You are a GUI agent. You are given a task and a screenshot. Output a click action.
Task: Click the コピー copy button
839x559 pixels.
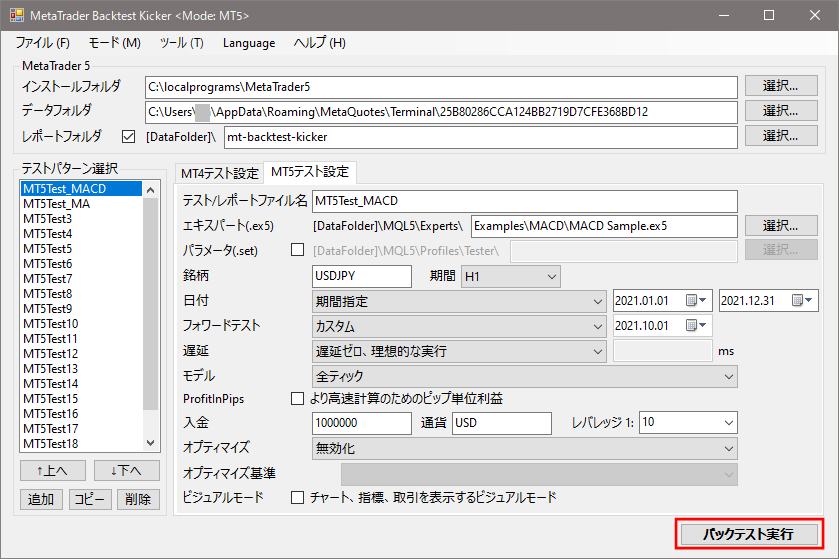pos(90,499)
